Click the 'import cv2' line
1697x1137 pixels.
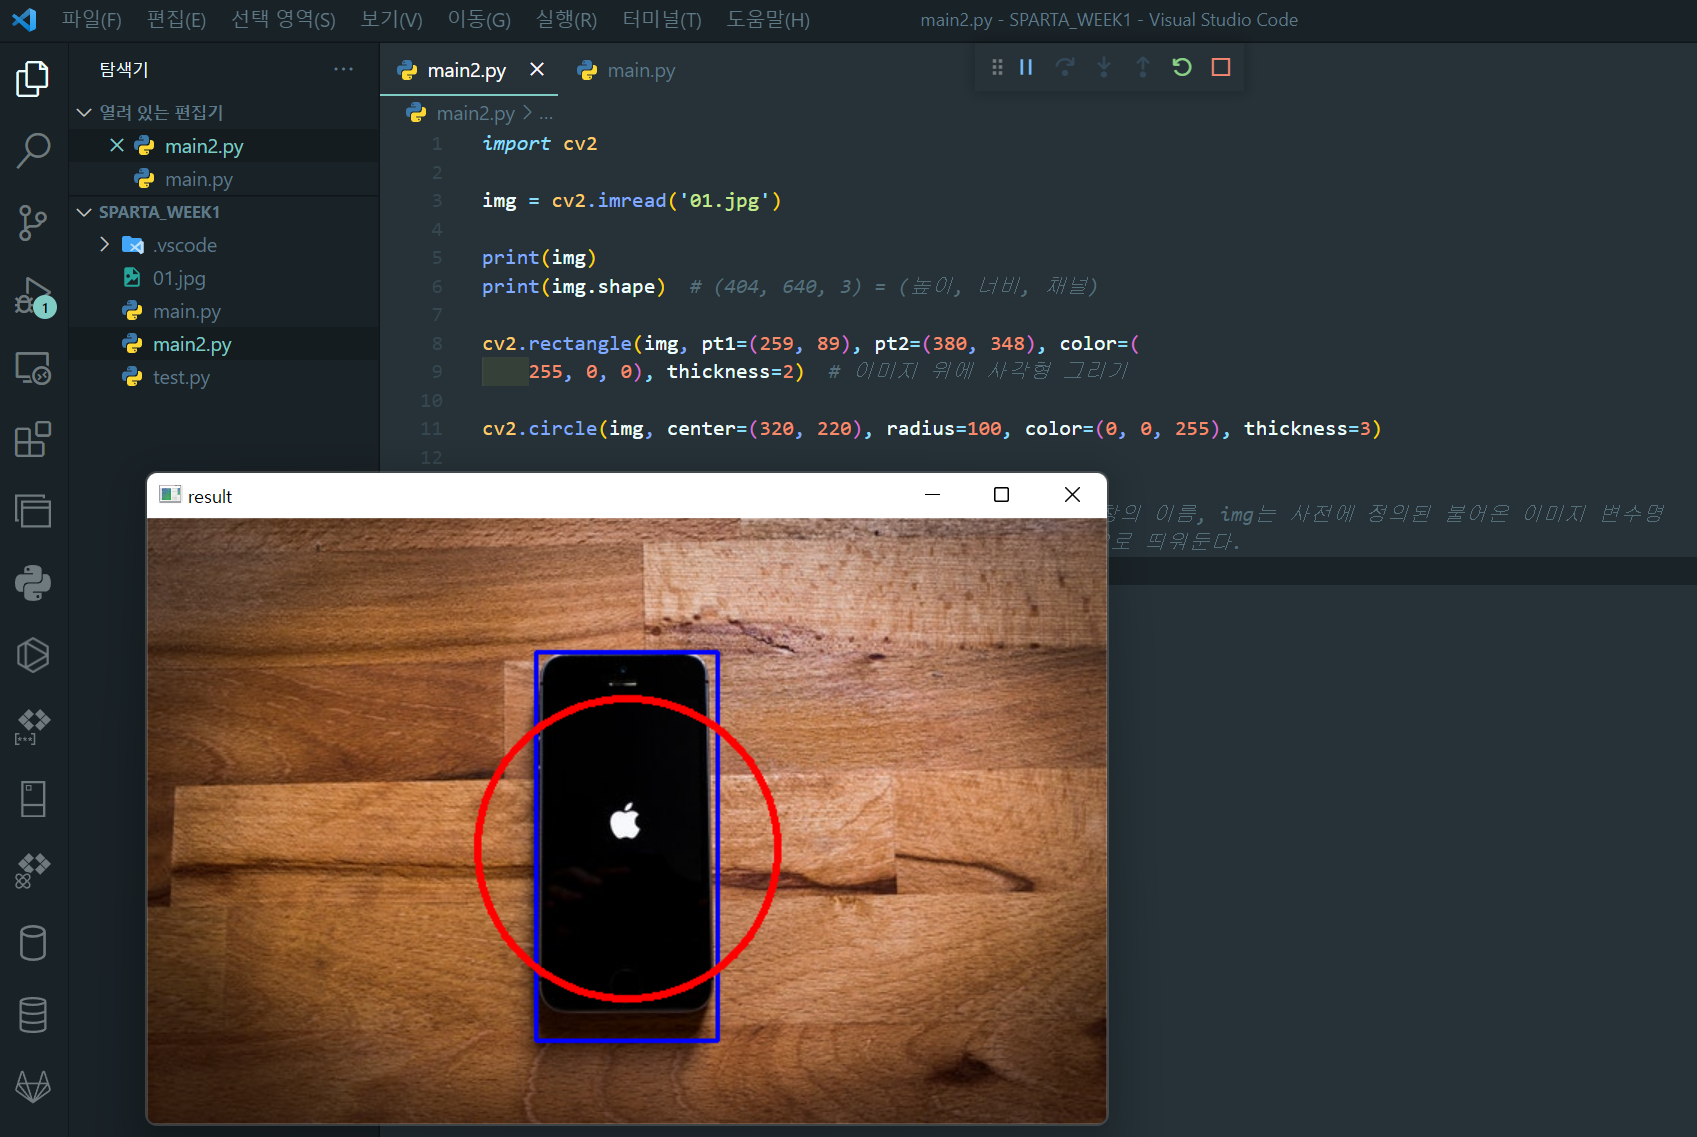540,143
